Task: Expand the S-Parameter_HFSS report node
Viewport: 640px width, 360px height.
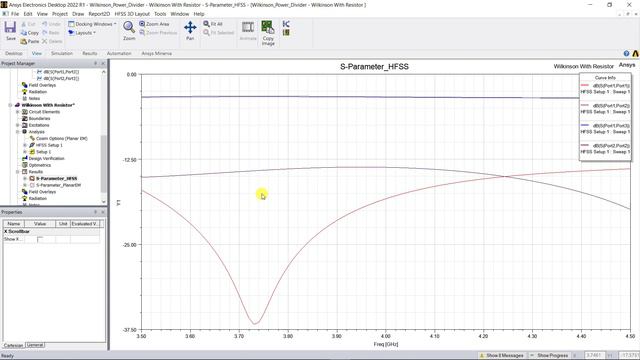Action: coord(25,178)
